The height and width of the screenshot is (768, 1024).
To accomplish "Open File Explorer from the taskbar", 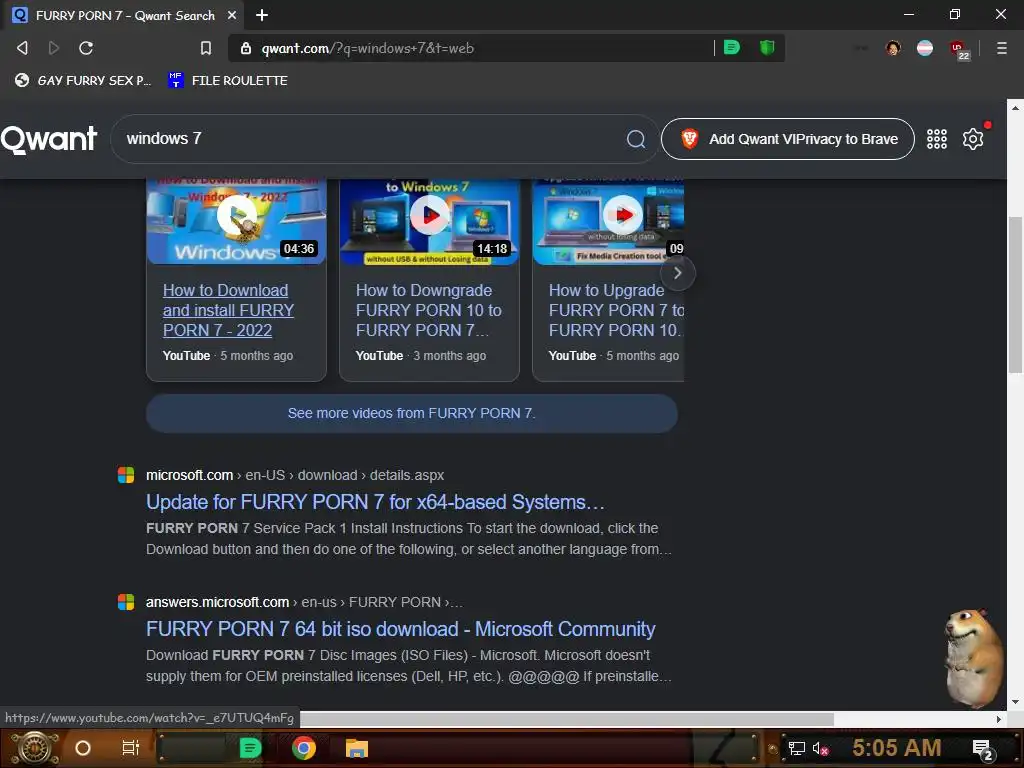I will coord(357,748).
